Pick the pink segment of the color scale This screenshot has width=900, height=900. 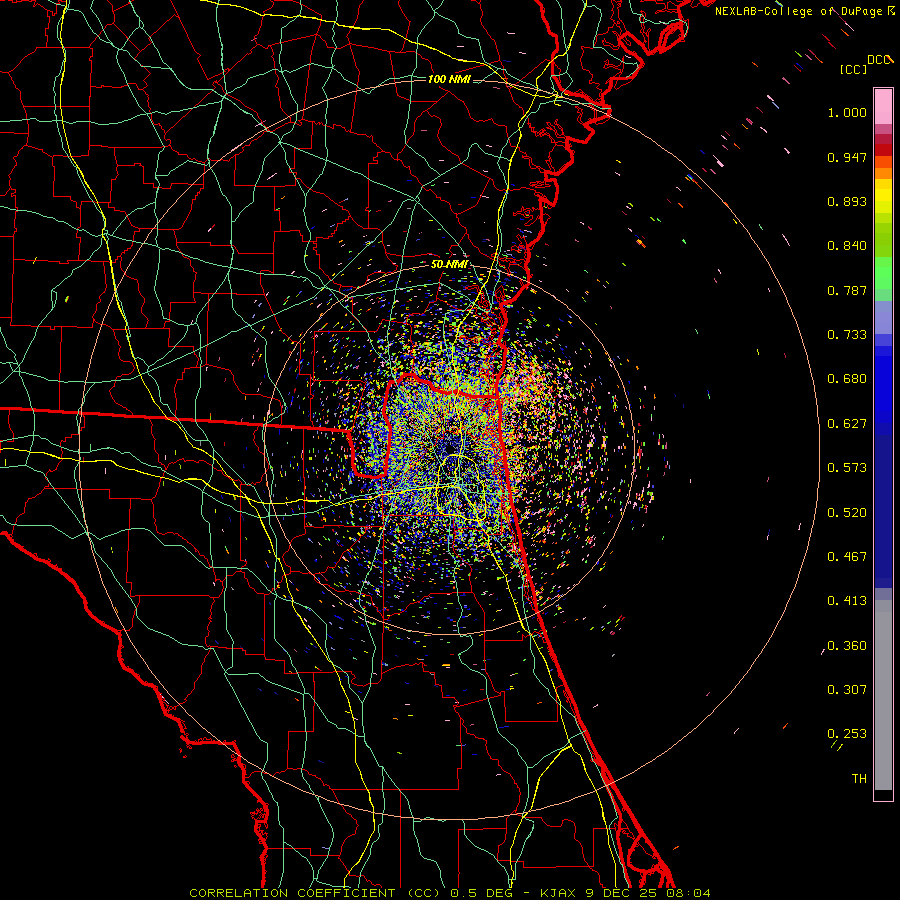pyautogui.click(x=883, y=107)
